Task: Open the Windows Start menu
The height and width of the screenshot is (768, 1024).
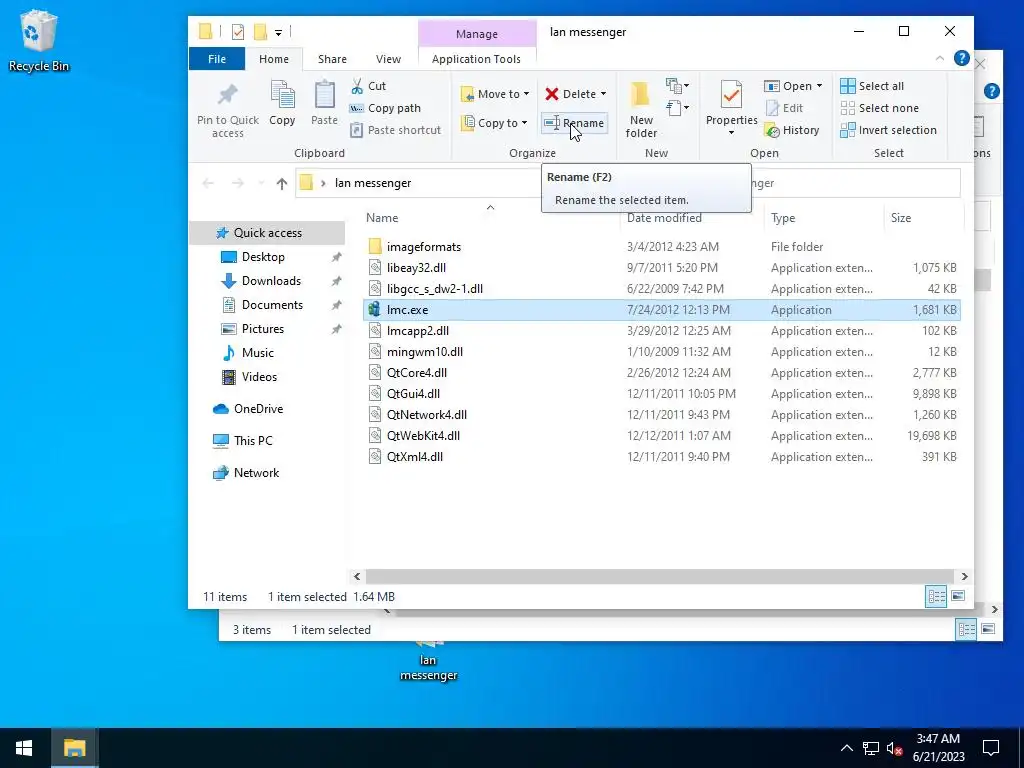Action: tap(24, 748)
